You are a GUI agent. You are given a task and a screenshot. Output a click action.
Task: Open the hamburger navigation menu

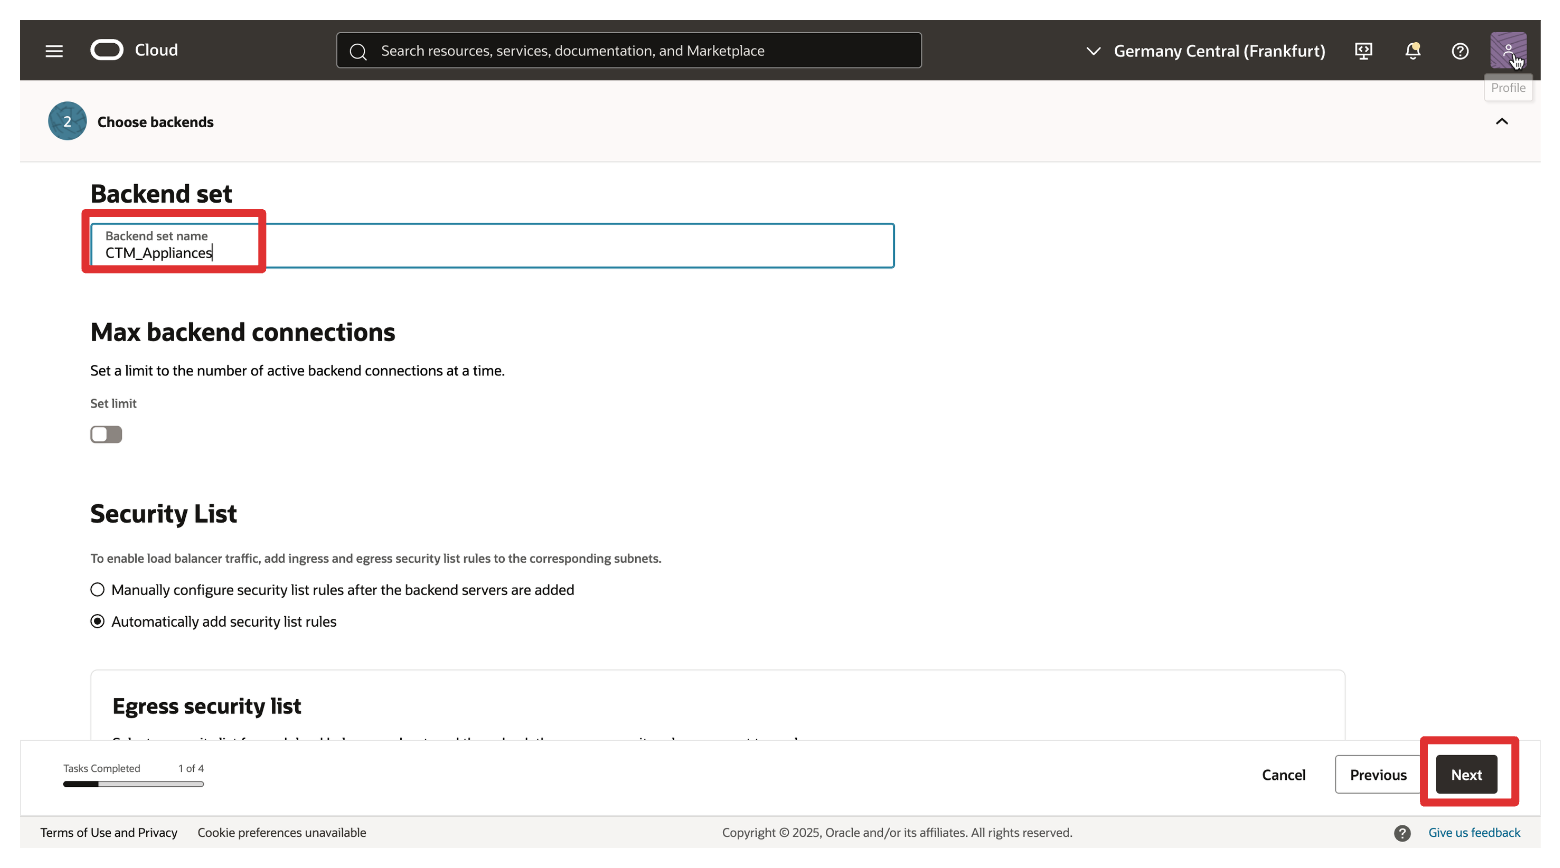(54, 51)
